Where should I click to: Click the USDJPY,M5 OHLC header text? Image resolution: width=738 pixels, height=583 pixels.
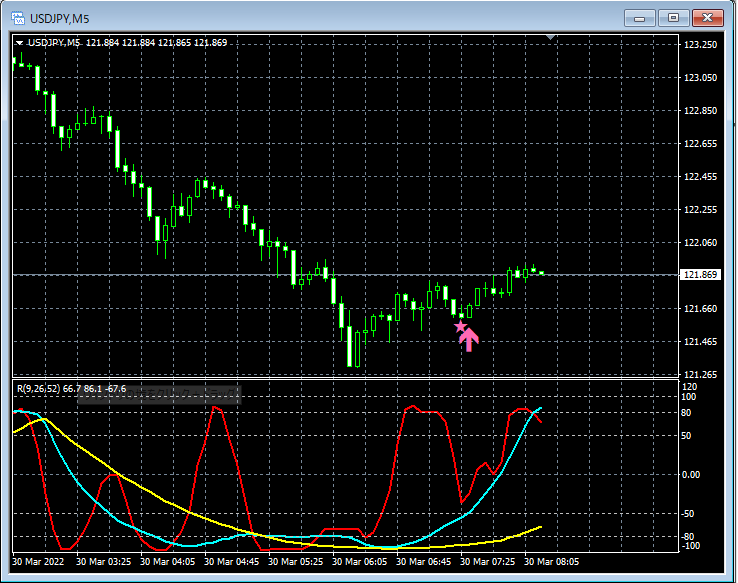click(128, 43)
